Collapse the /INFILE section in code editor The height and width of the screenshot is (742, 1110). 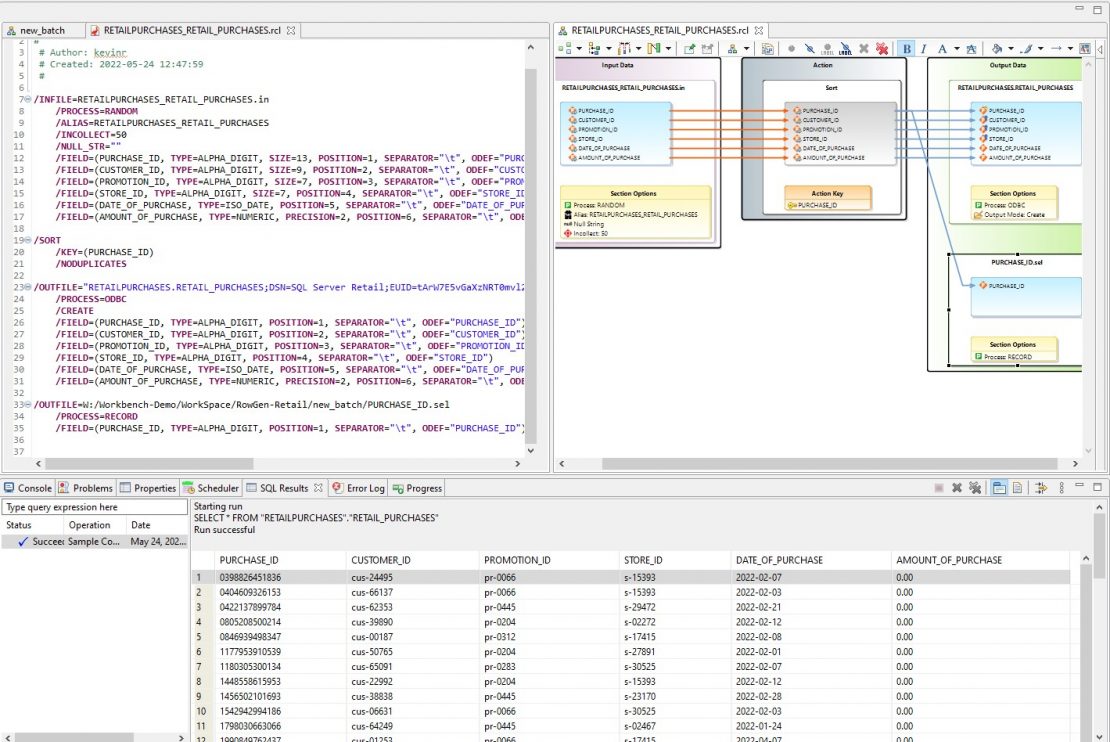click(x=27, y=100)
